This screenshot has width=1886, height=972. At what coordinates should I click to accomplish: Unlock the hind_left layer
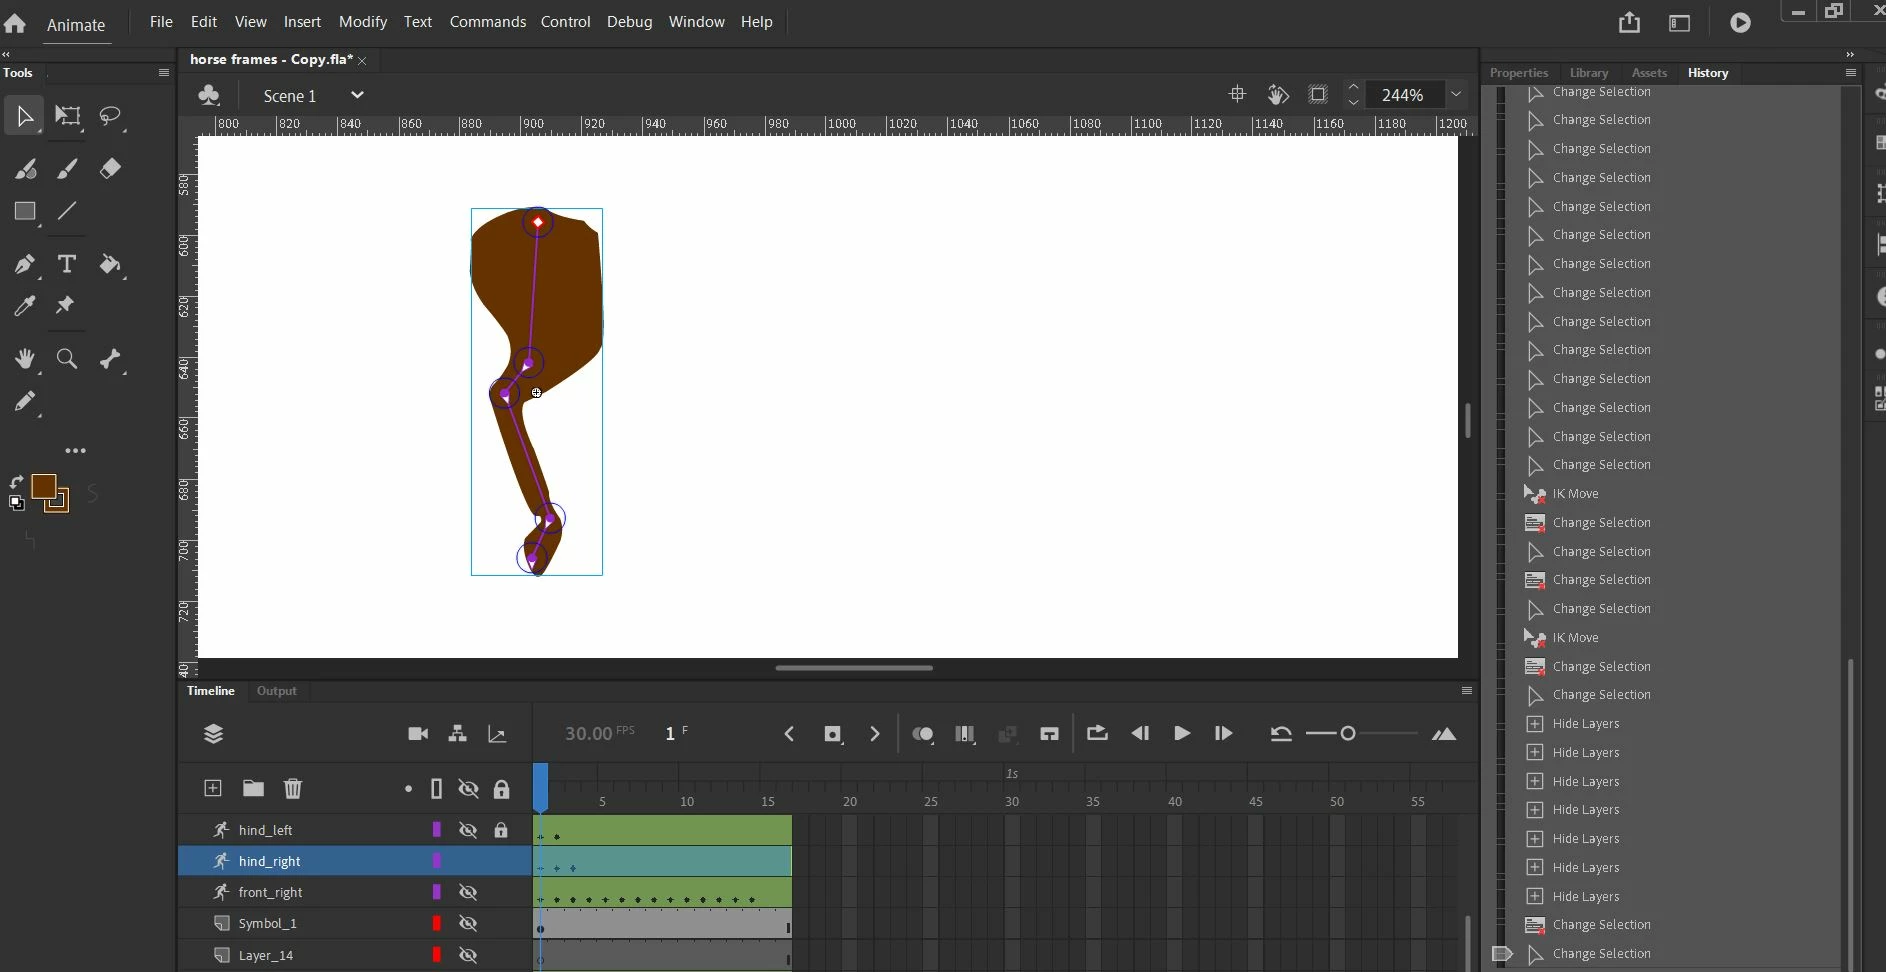[501, 830]
